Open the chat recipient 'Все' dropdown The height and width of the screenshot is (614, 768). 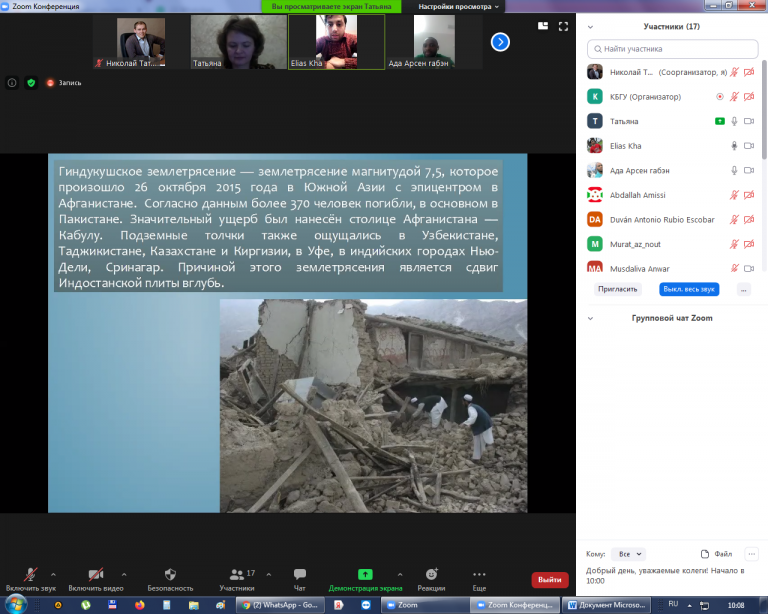coord(630,553)
